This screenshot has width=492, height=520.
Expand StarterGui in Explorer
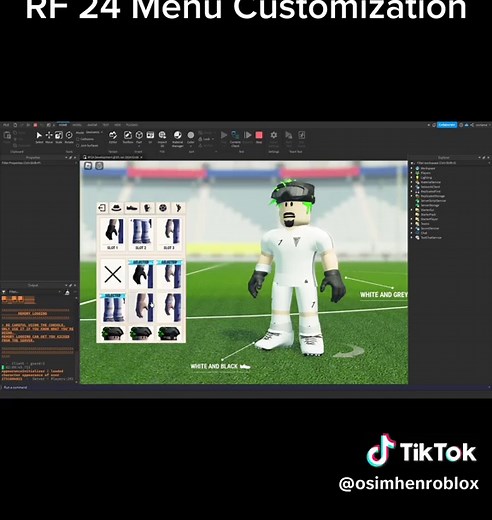coord(412,210)
